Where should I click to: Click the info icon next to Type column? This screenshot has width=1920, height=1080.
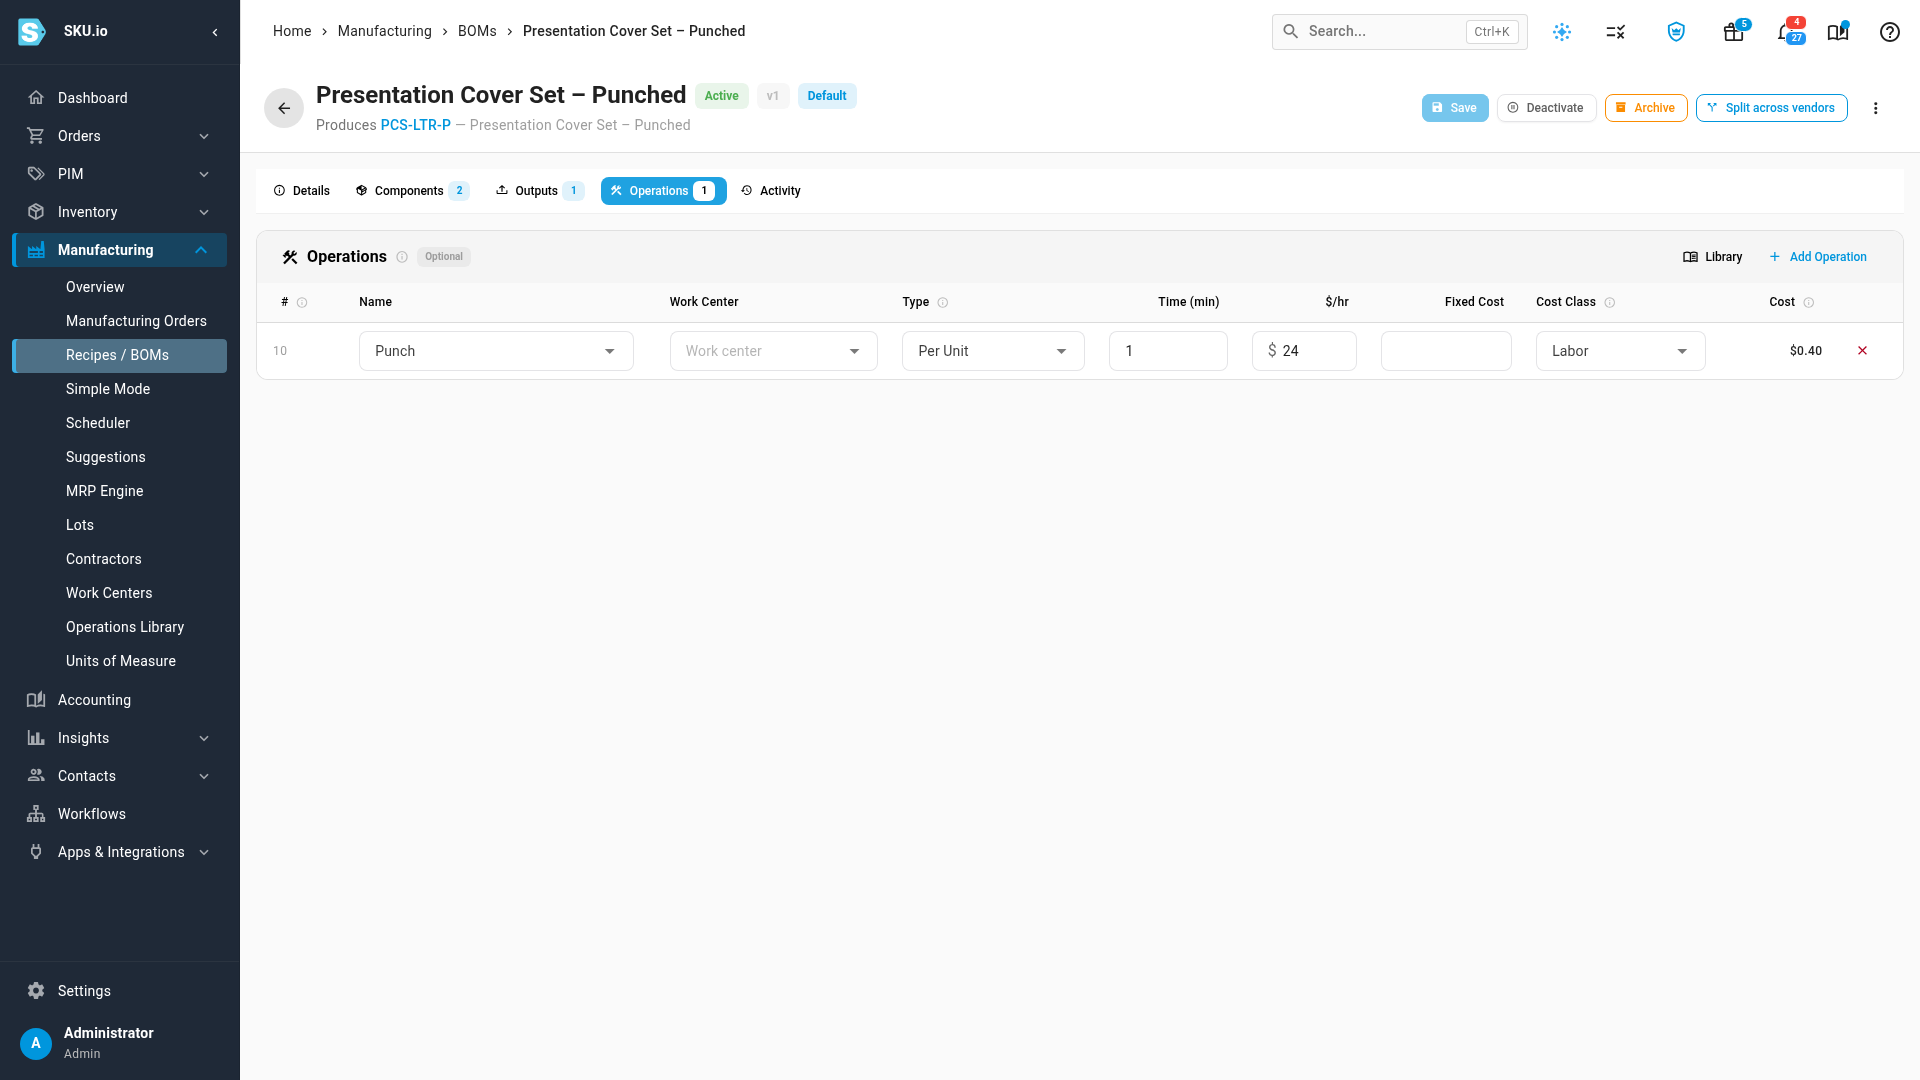tap(943, 303)
